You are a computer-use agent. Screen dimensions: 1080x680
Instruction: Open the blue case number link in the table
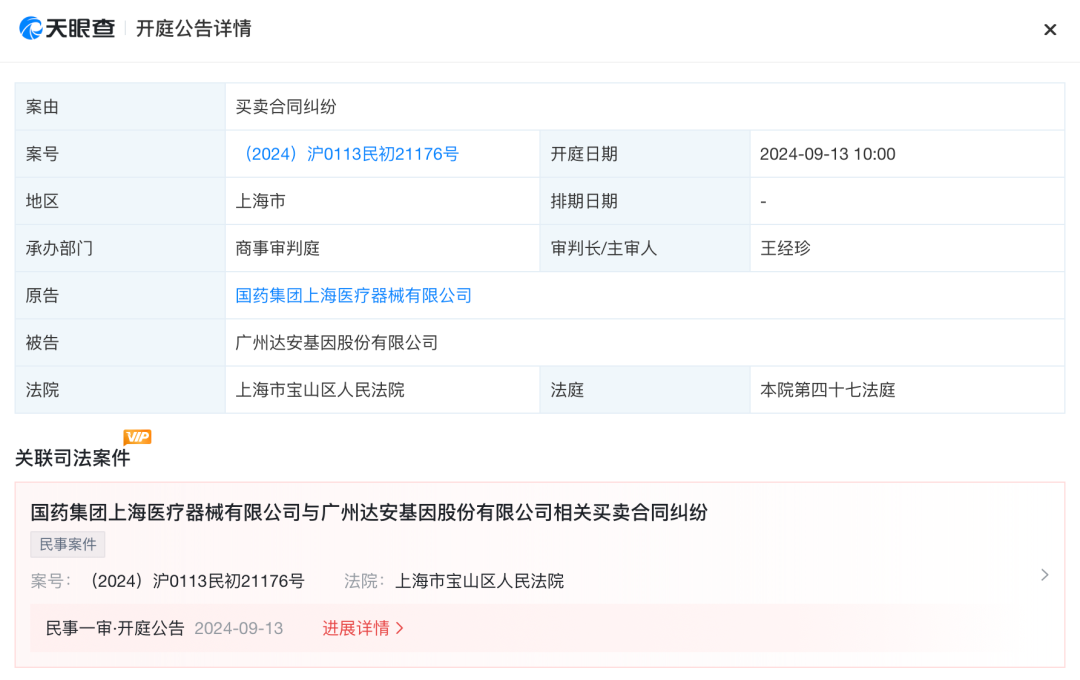(347, 154)
